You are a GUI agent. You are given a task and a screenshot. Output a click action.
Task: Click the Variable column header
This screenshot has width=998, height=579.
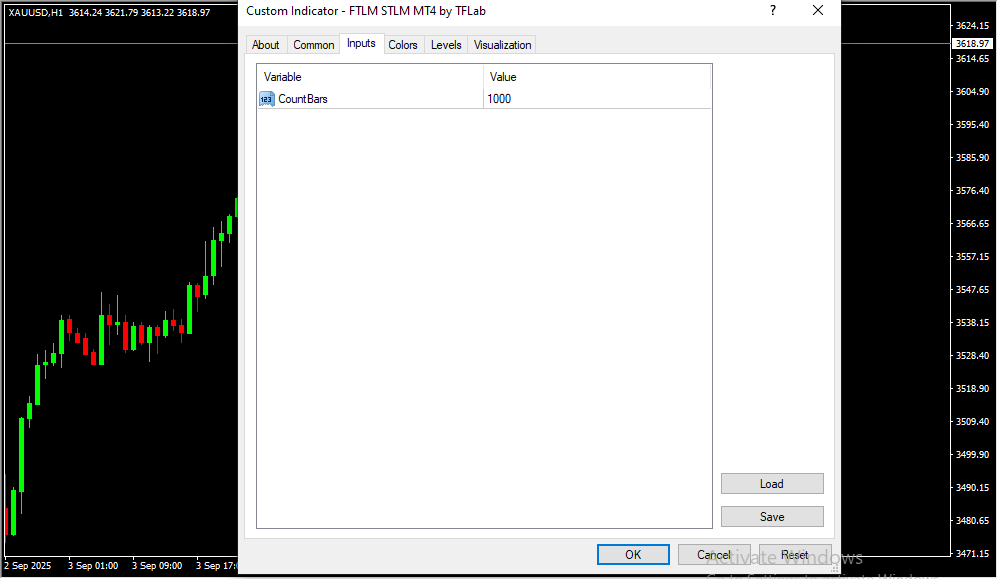click(370, 77)
